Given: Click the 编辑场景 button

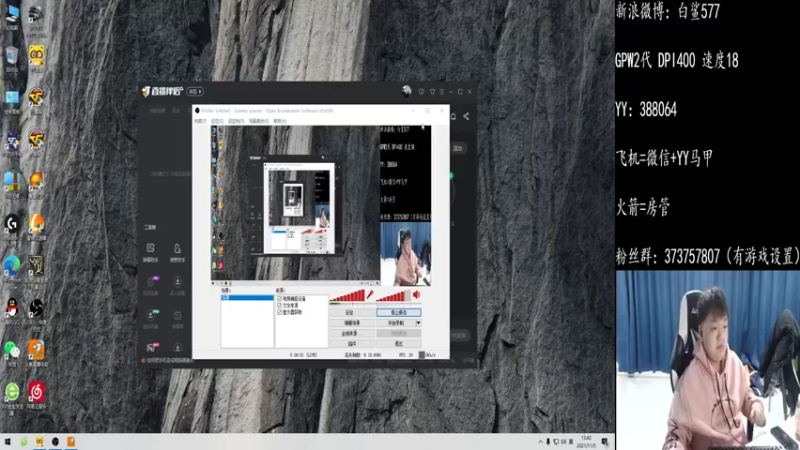Looking at the screenshot, I should (352, 323).
